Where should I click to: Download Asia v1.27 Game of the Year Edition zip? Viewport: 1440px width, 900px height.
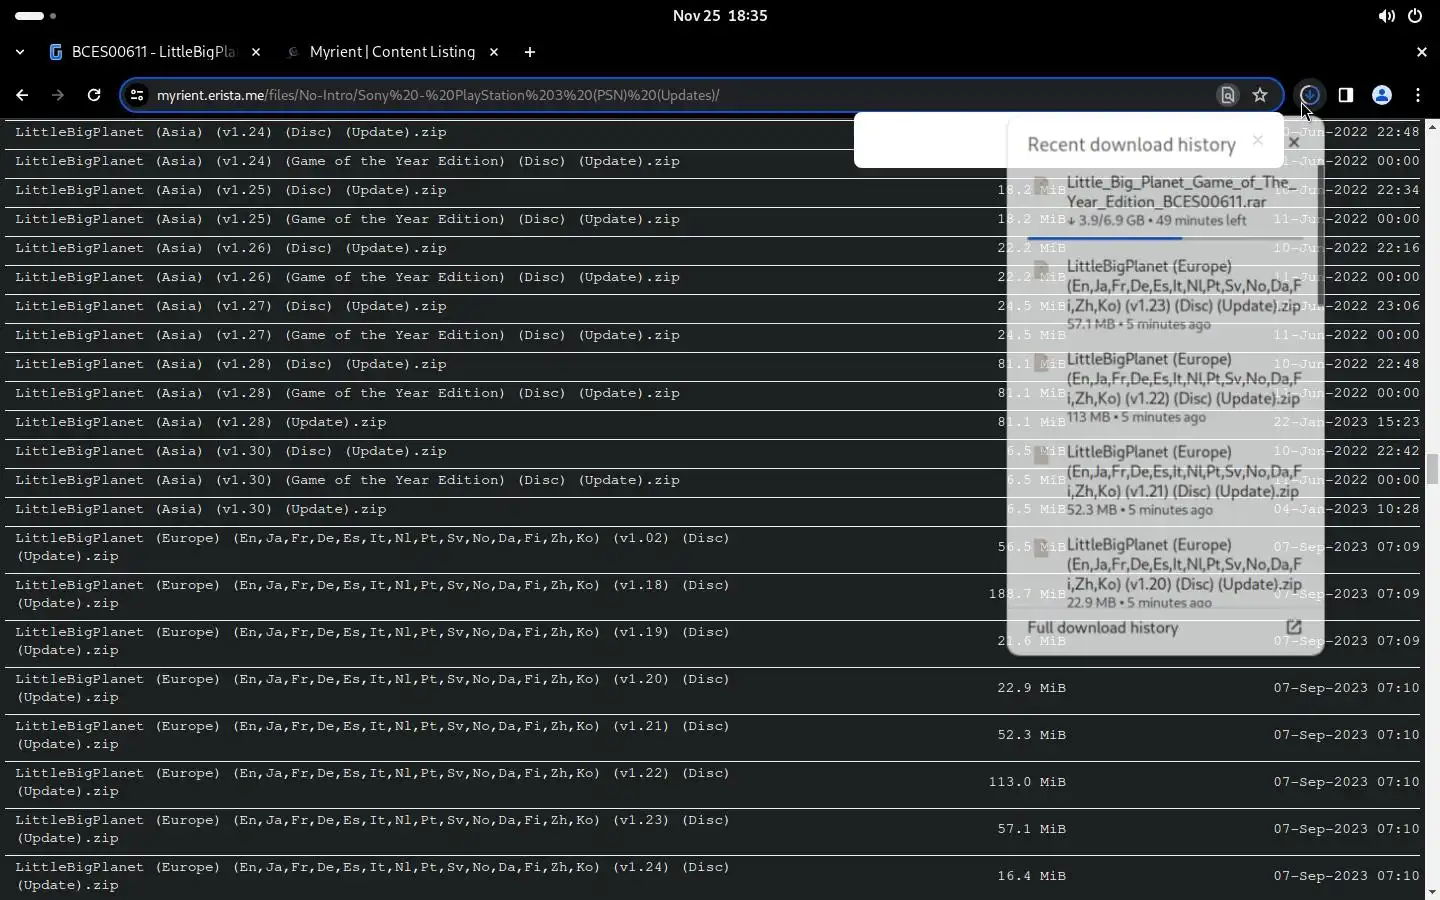[x=347, y=335]
